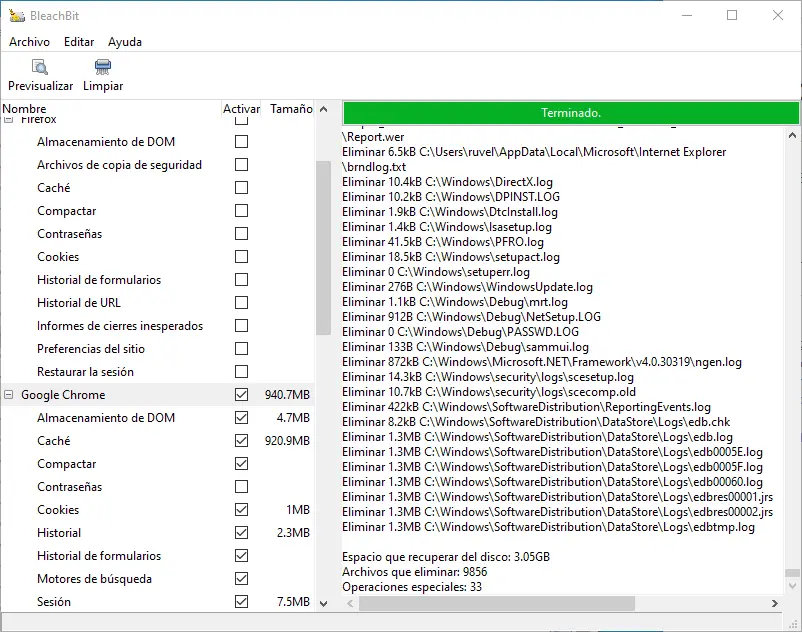This screenshot has height=632, width=802.
Task: Select Restaurar la sesión tree item
Action: [x=85, y=372]
